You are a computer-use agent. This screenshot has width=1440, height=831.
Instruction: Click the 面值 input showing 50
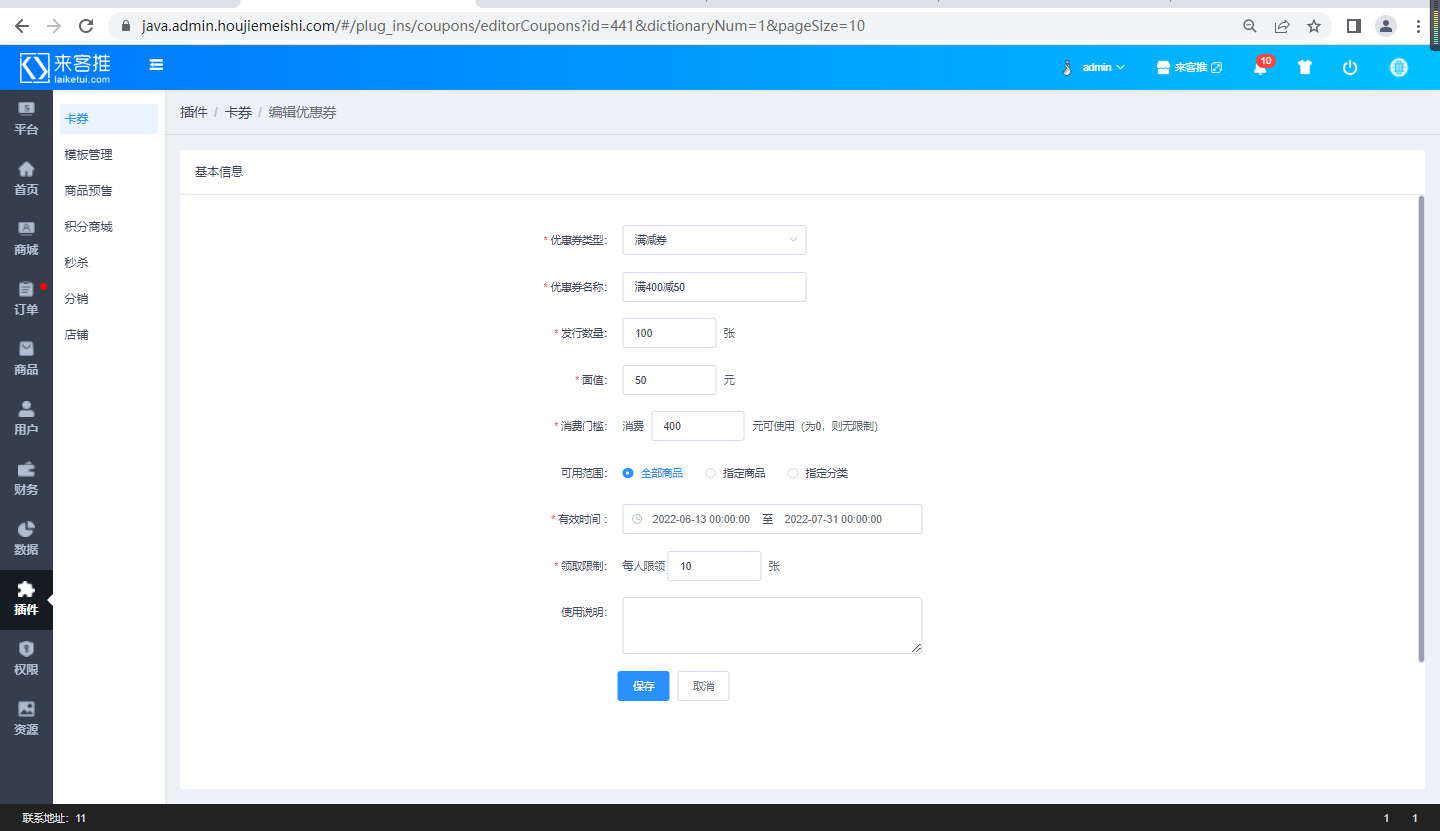(x=669, y=380)
